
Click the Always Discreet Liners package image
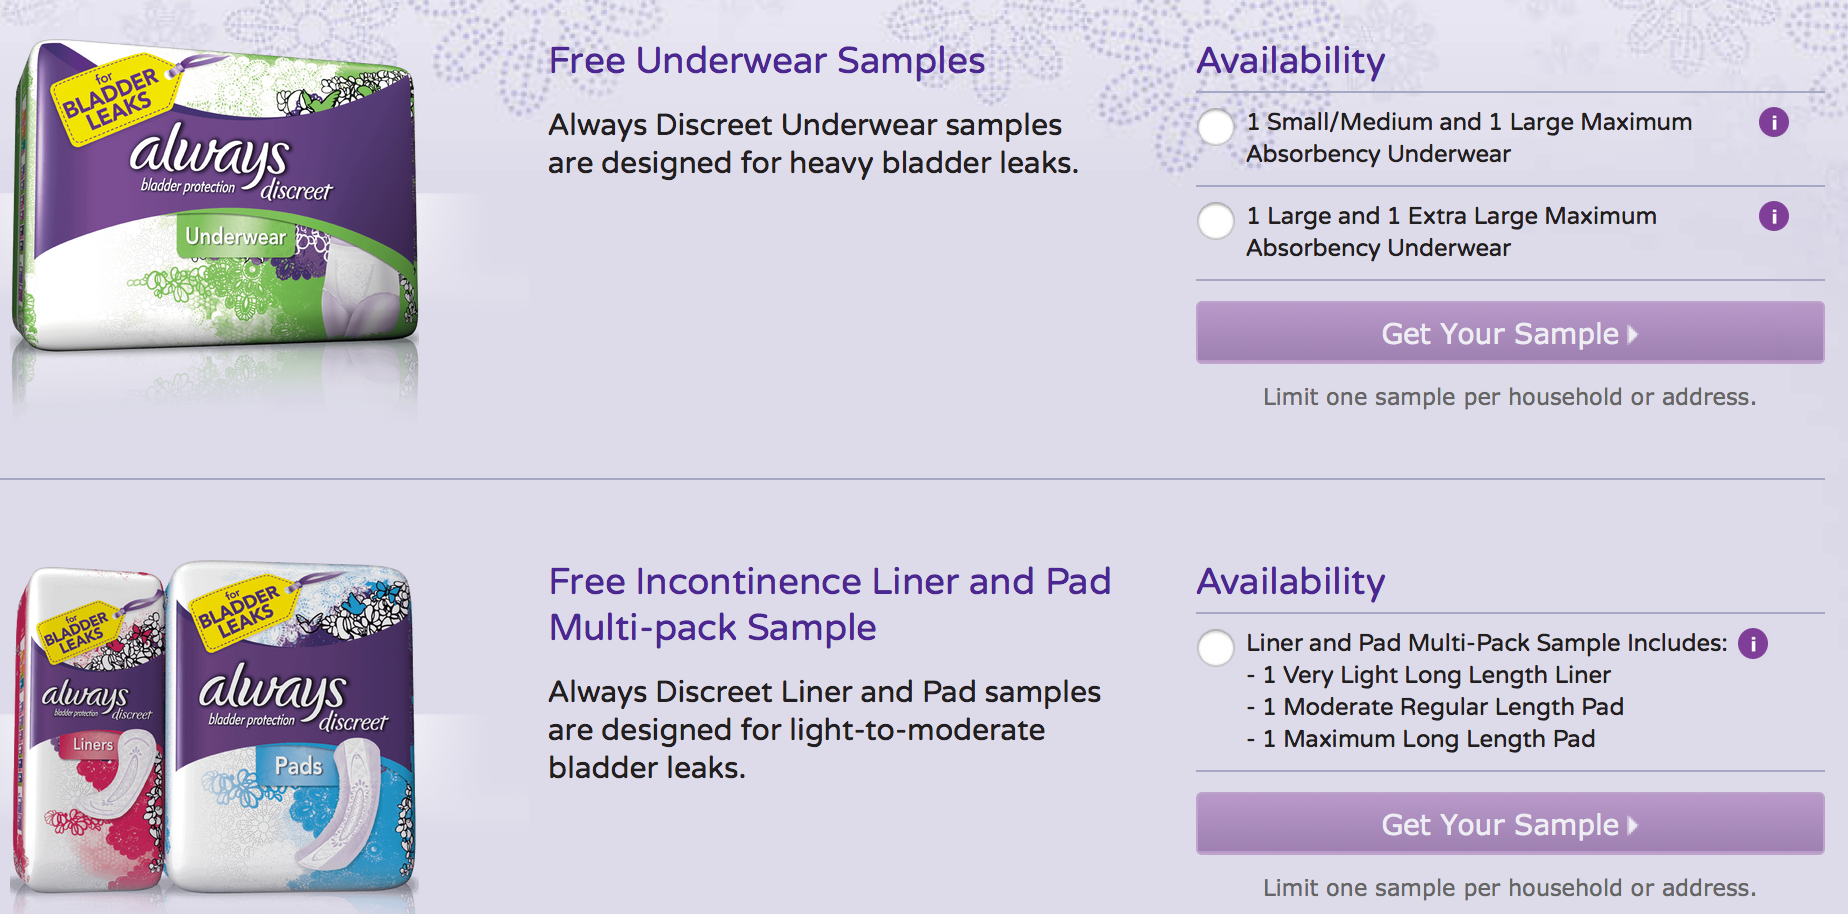(90, 730)
